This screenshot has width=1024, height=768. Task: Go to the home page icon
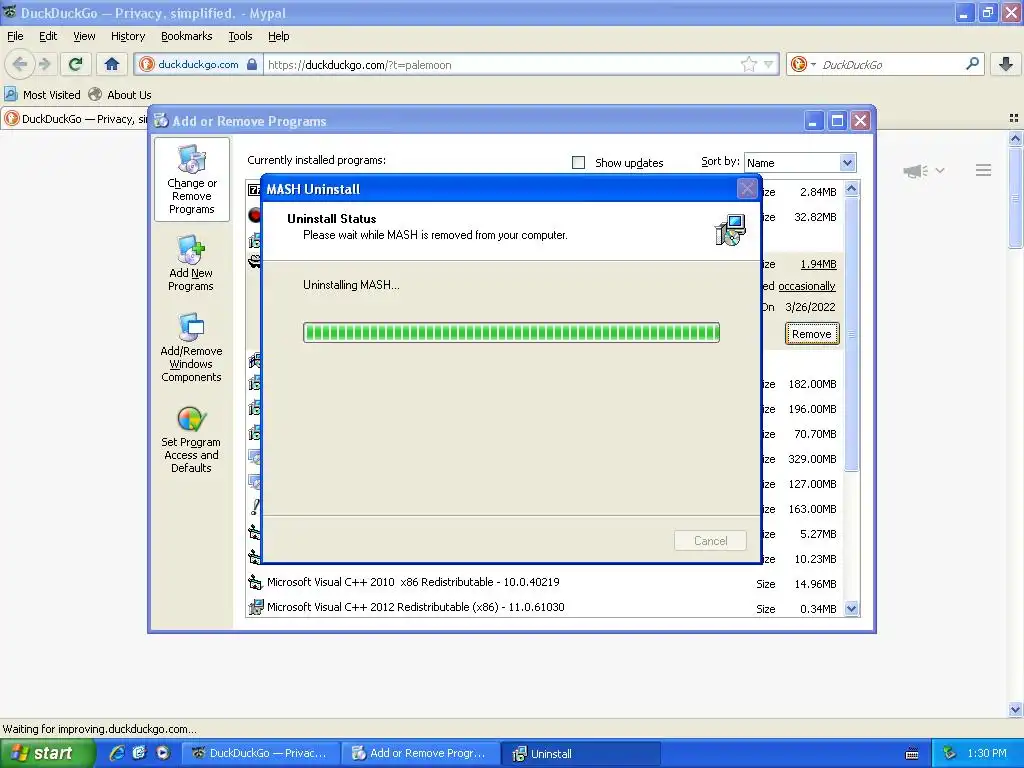click(112, 64)
